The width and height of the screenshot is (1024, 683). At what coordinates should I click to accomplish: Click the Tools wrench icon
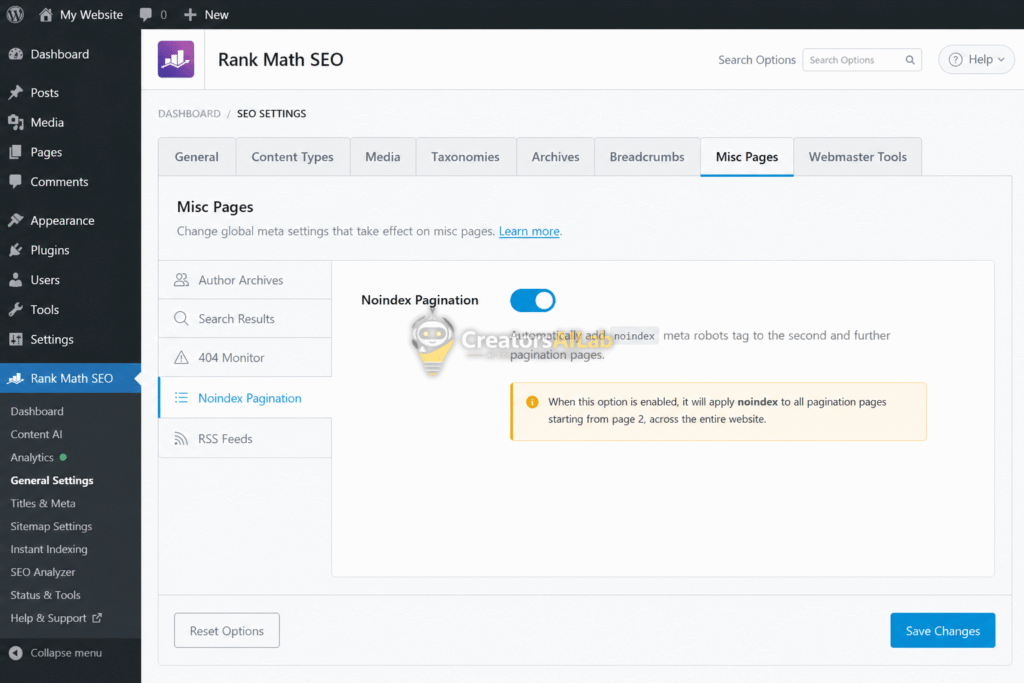[x=16, y=310]
